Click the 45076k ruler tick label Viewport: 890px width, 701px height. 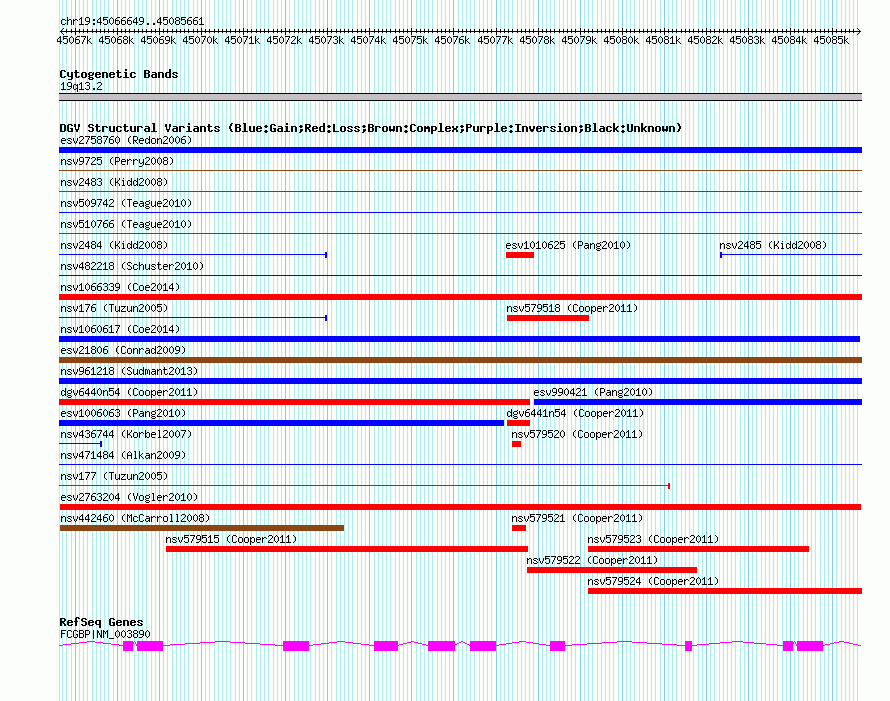452,40
